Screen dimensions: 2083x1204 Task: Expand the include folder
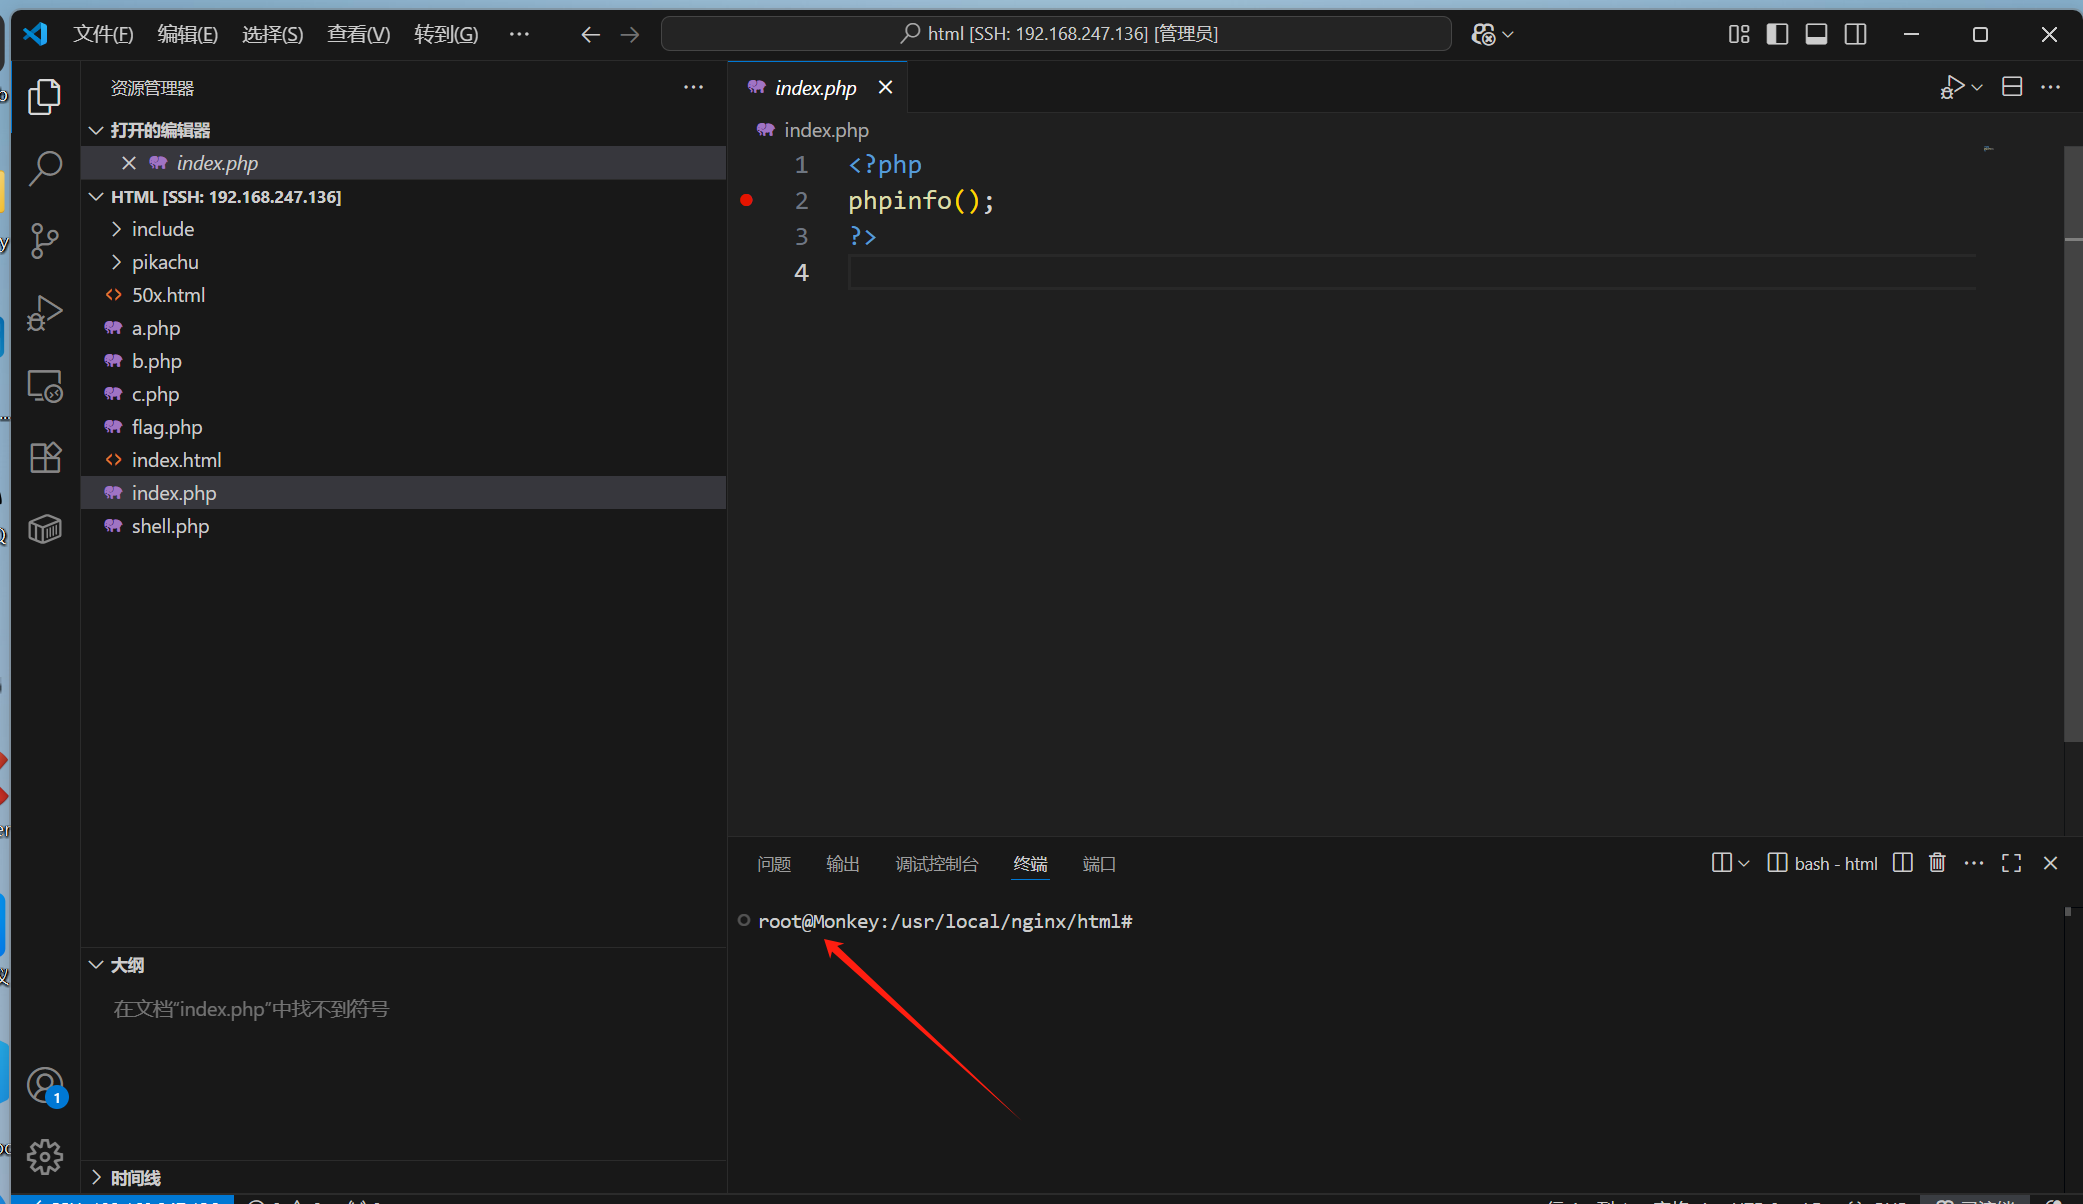point(163,229)
